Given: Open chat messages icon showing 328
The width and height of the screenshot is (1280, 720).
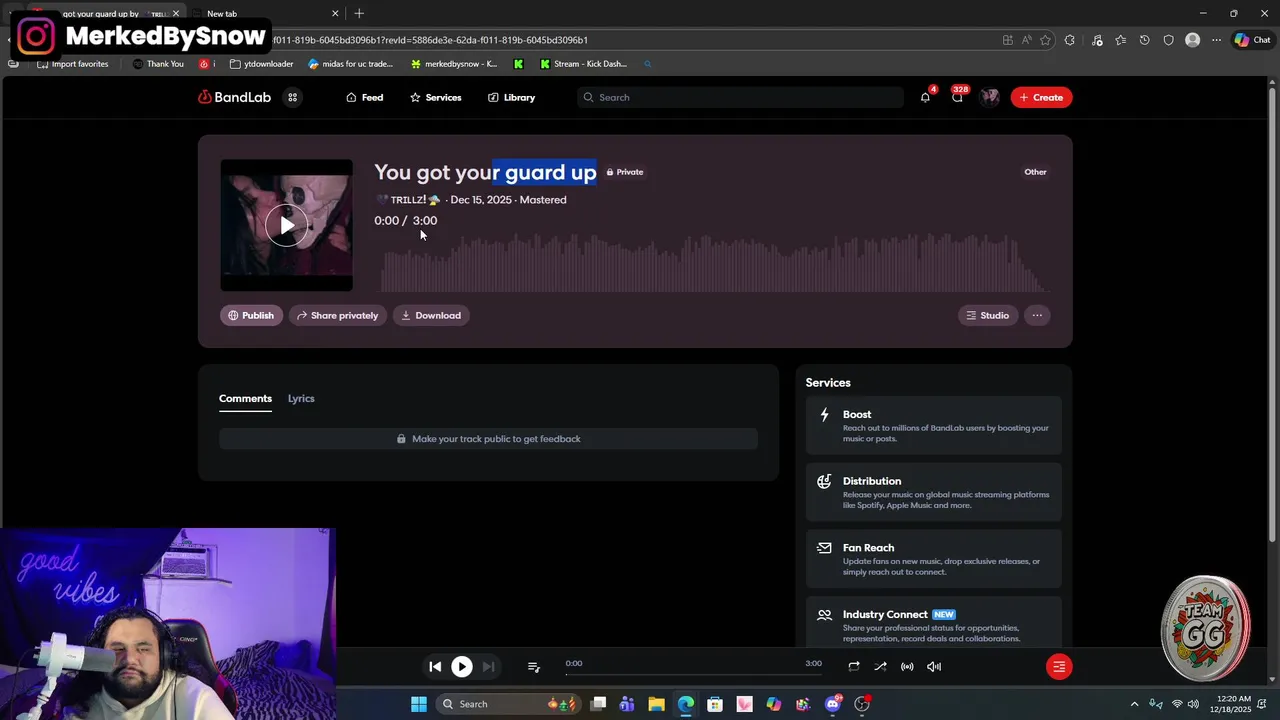Looking at the screenshot, I should point(957,97).
